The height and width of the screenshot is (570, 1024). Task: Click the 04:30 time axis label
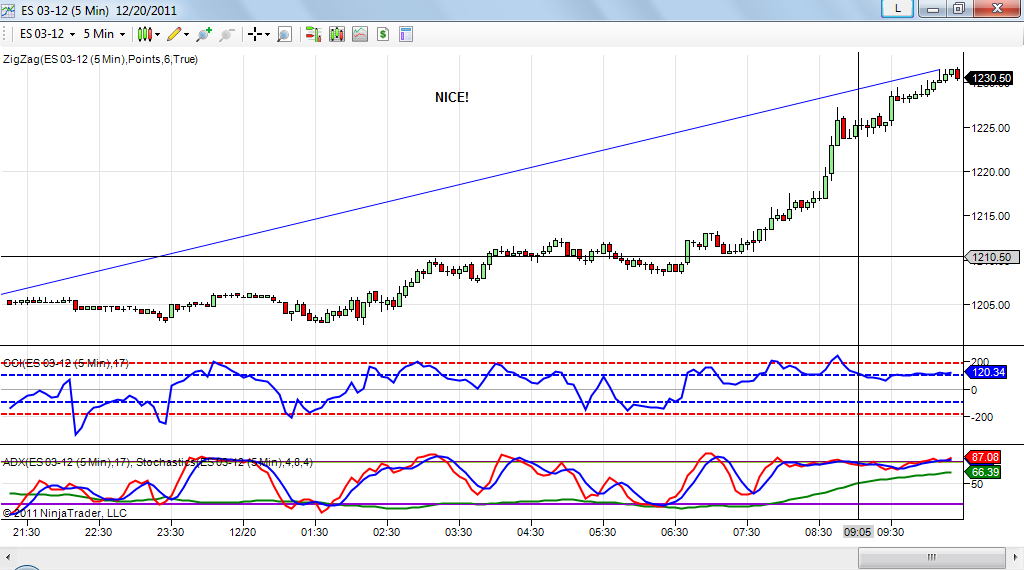click(x=530, y=532)
